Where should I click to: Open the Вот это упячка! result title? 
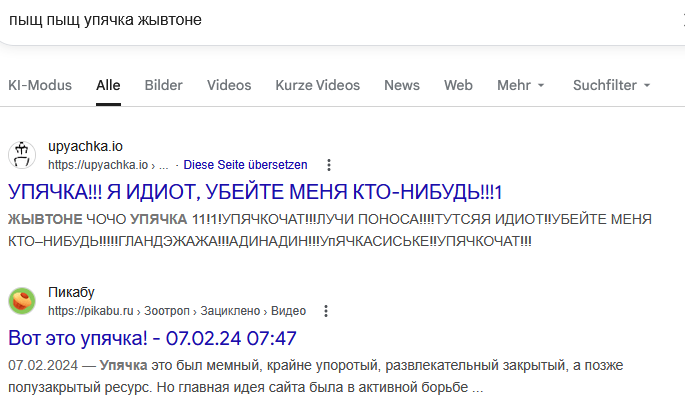(x=152, y=338)
